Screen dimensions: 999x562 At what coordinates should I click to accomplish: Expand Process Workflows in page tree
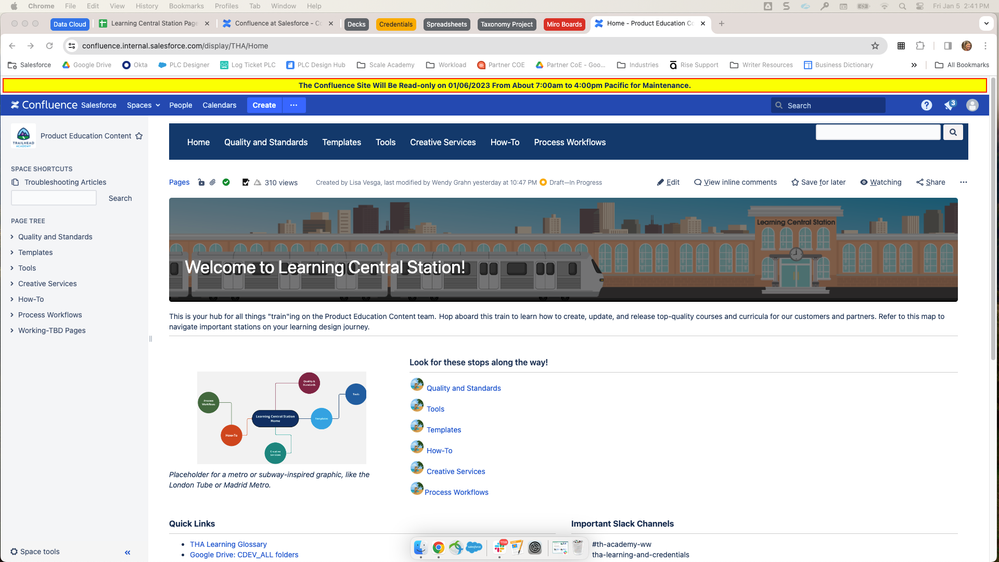pos(12,315)
